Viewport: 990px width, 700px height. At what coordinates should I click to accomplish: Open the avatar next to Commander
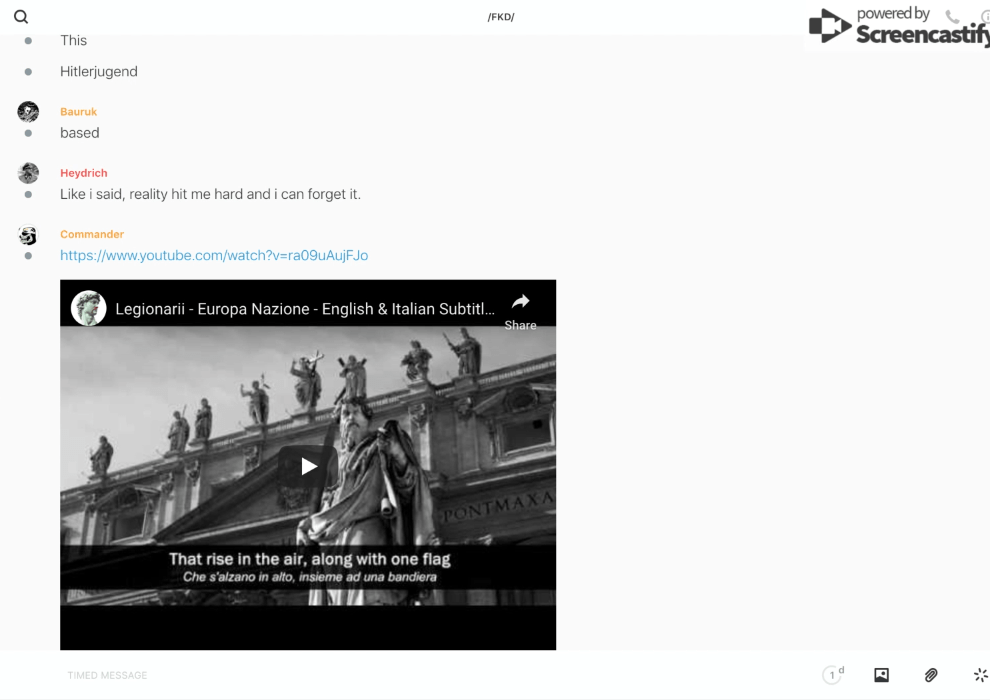[28, 236]
